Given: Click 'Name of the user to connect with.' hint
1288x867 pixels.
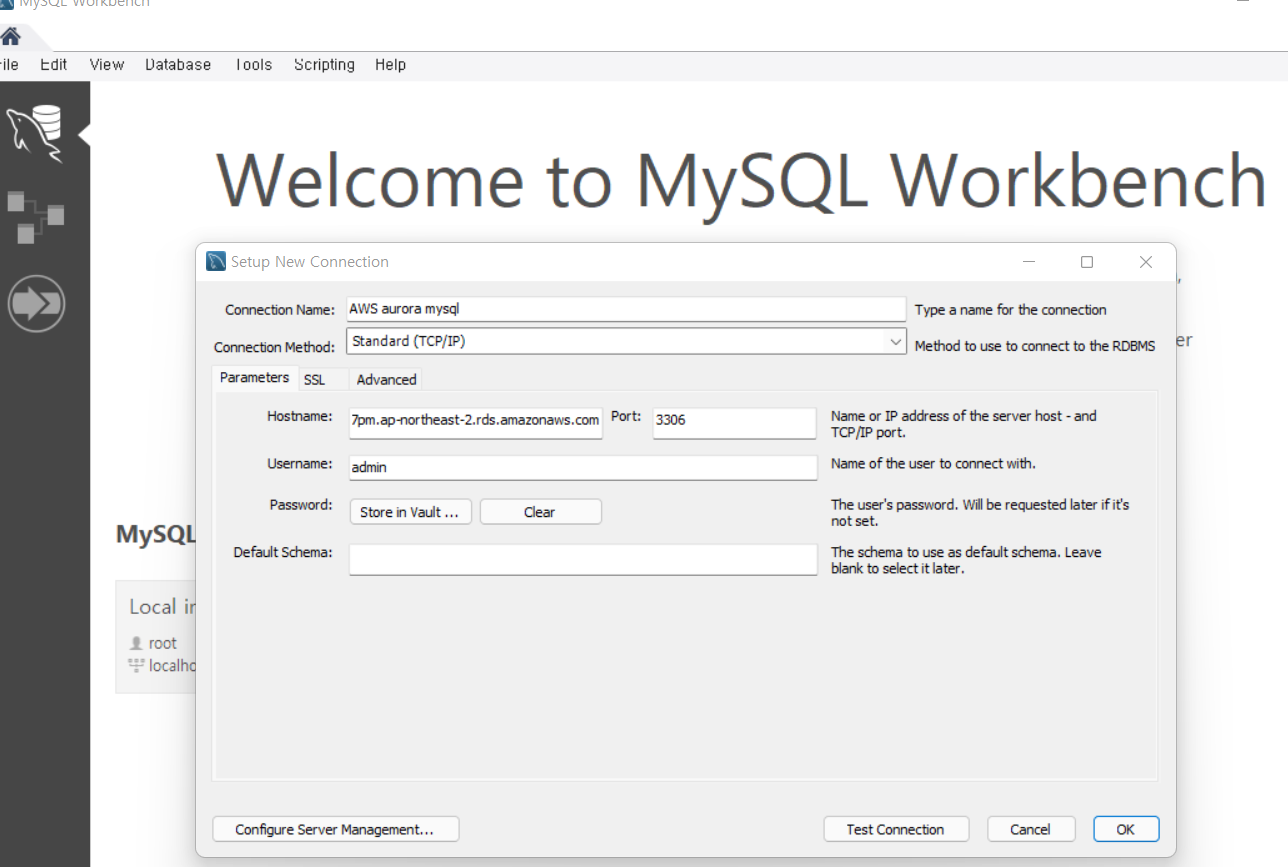Looking at the screenshot, I should [x=934, y=464].
